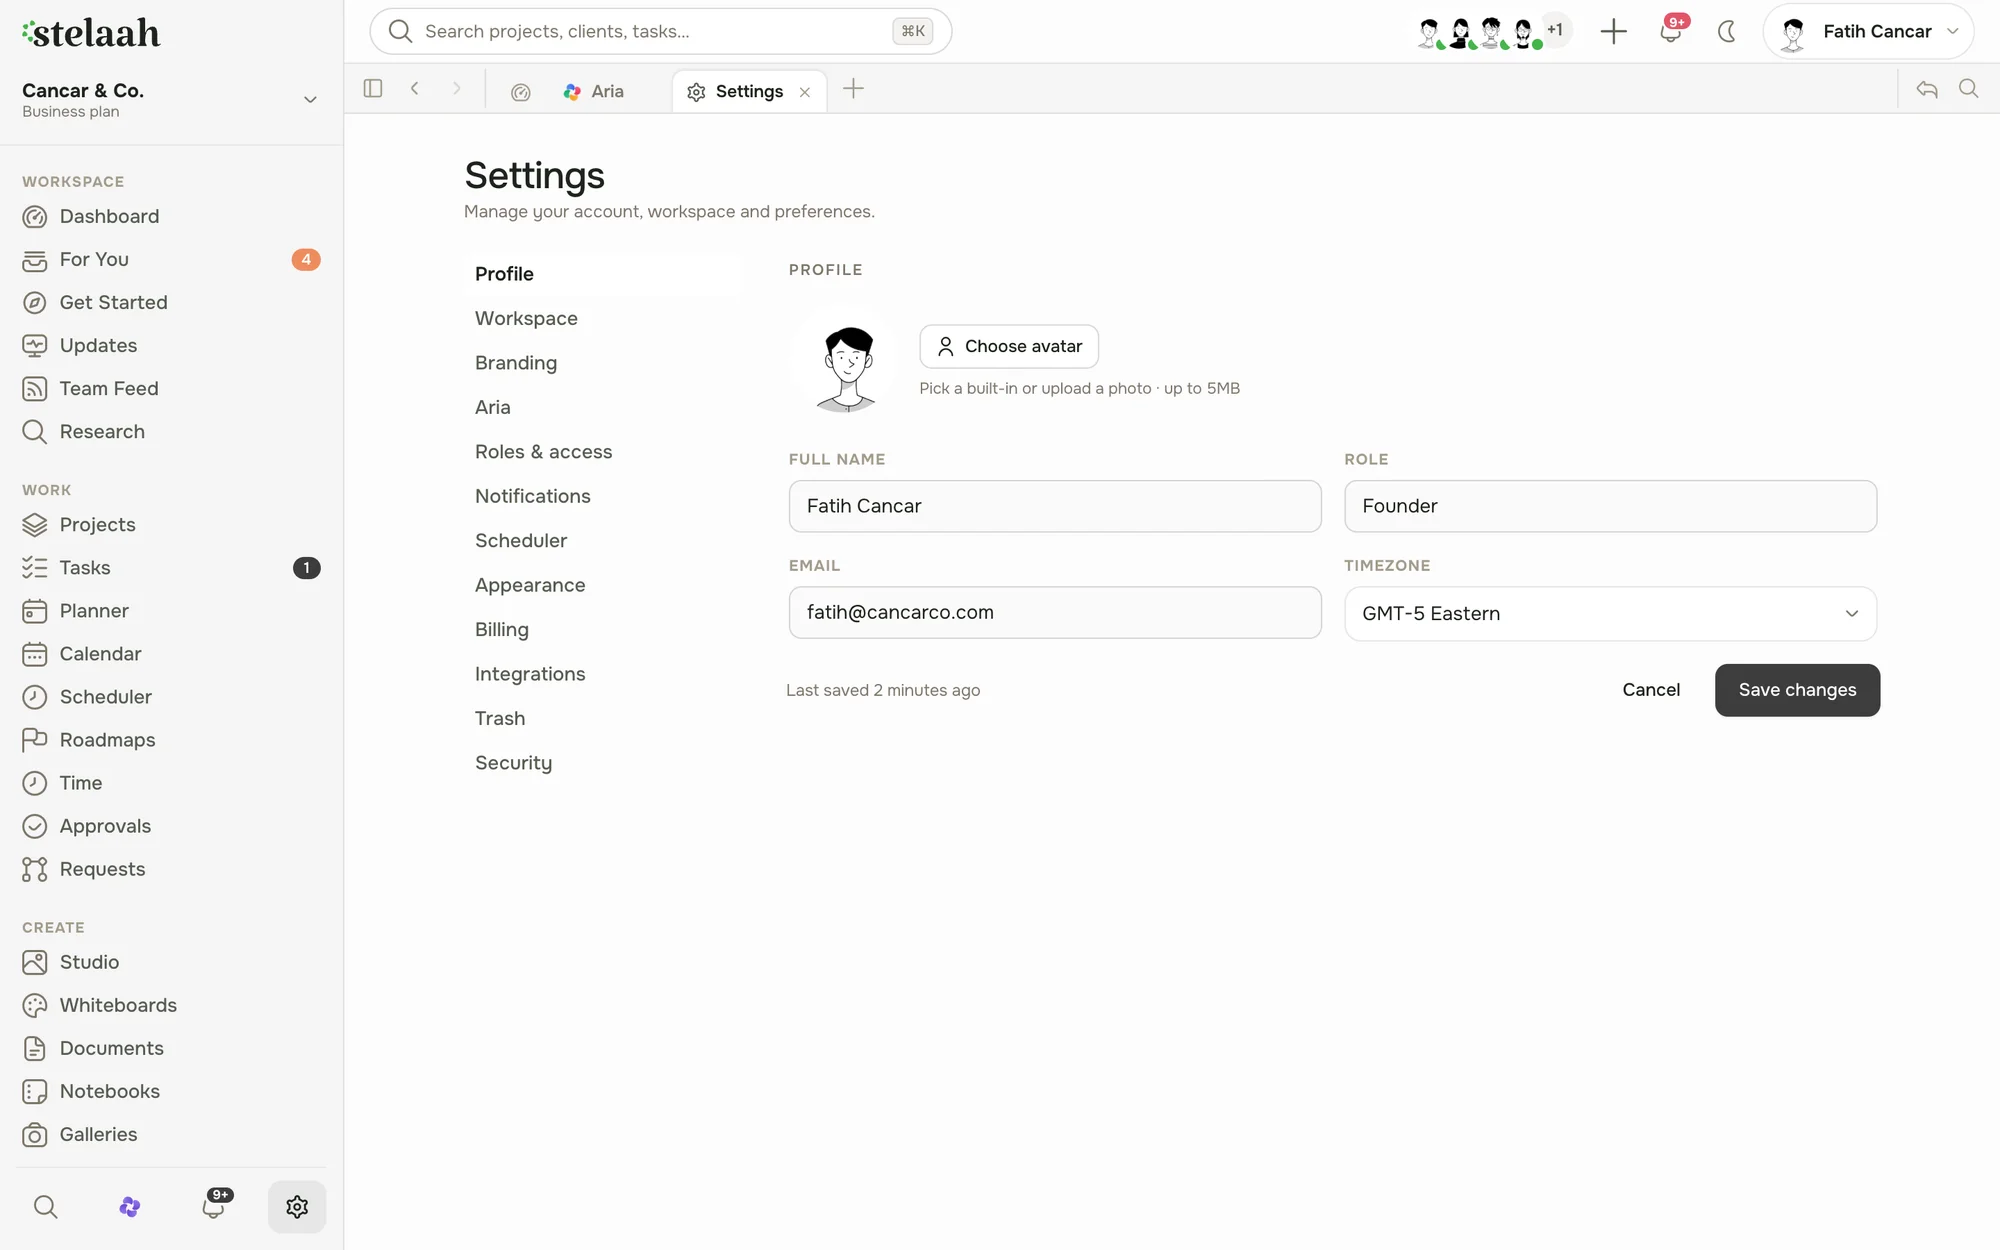The image size is (2000, 1250).
Task: Open Studio
Action: tap(170, 961)
